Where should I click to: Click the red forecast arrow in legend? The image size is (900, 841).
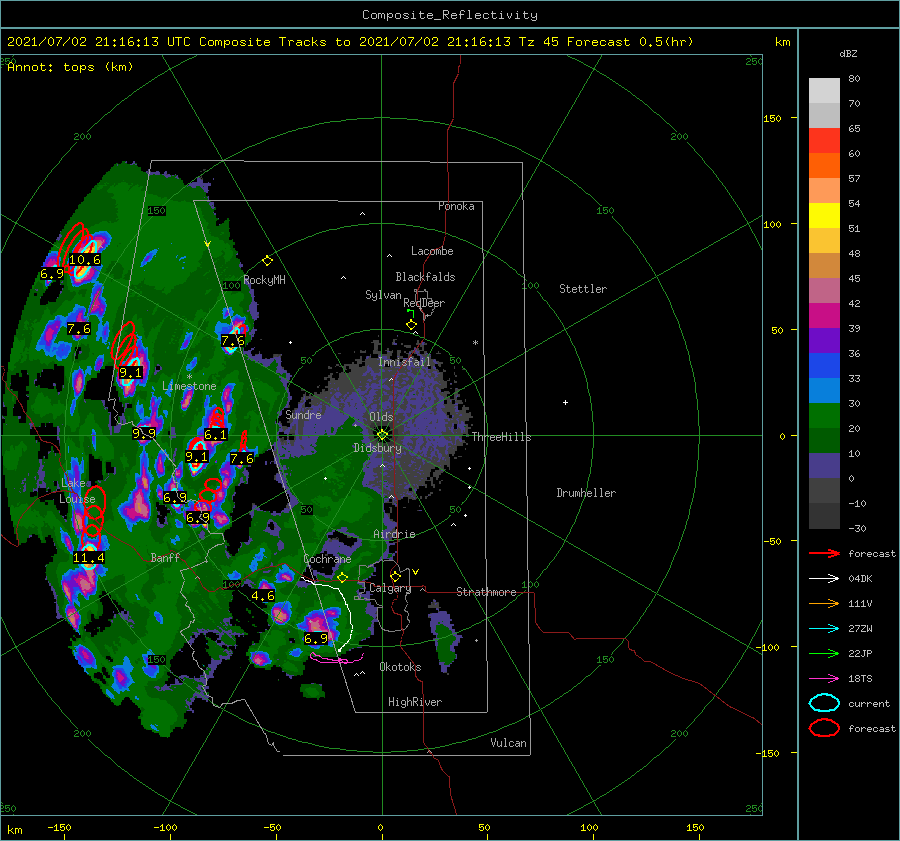coord(824,553)
